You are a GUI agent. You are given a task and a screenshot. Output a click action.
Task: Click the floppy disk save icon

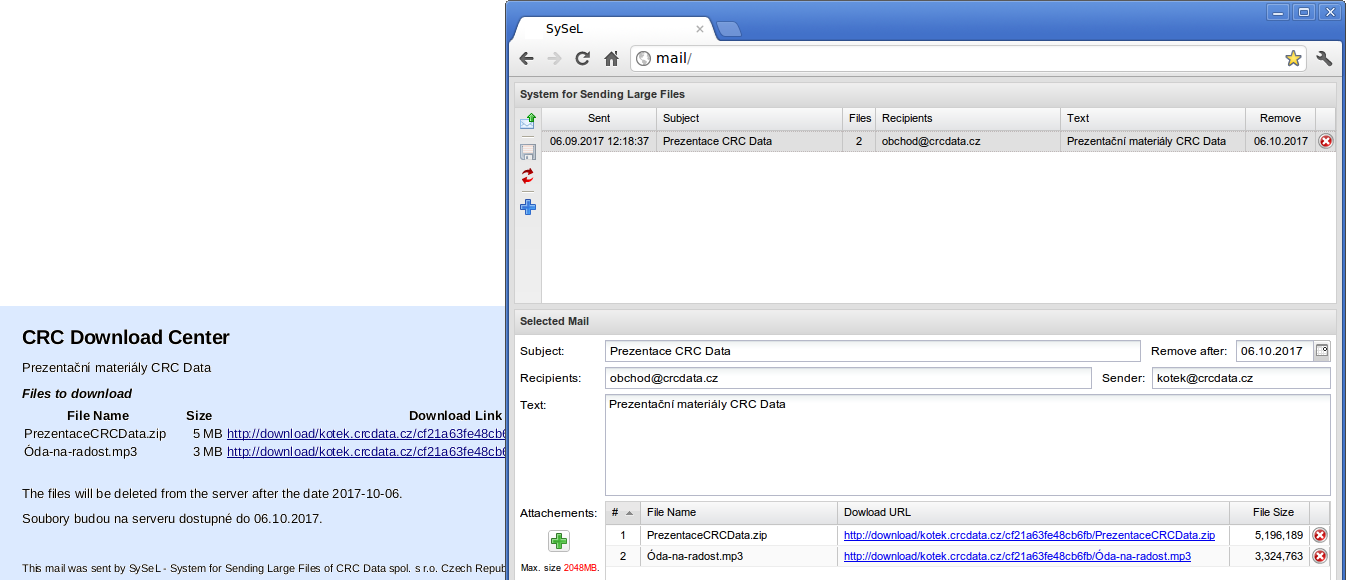pyautogui.click(x=528, y=152)
